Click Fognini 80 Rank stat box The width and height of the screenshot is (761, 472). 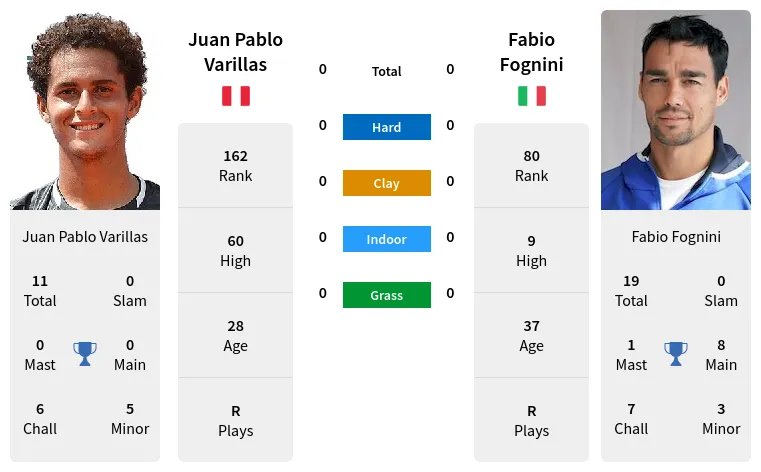tap(532, 165)
